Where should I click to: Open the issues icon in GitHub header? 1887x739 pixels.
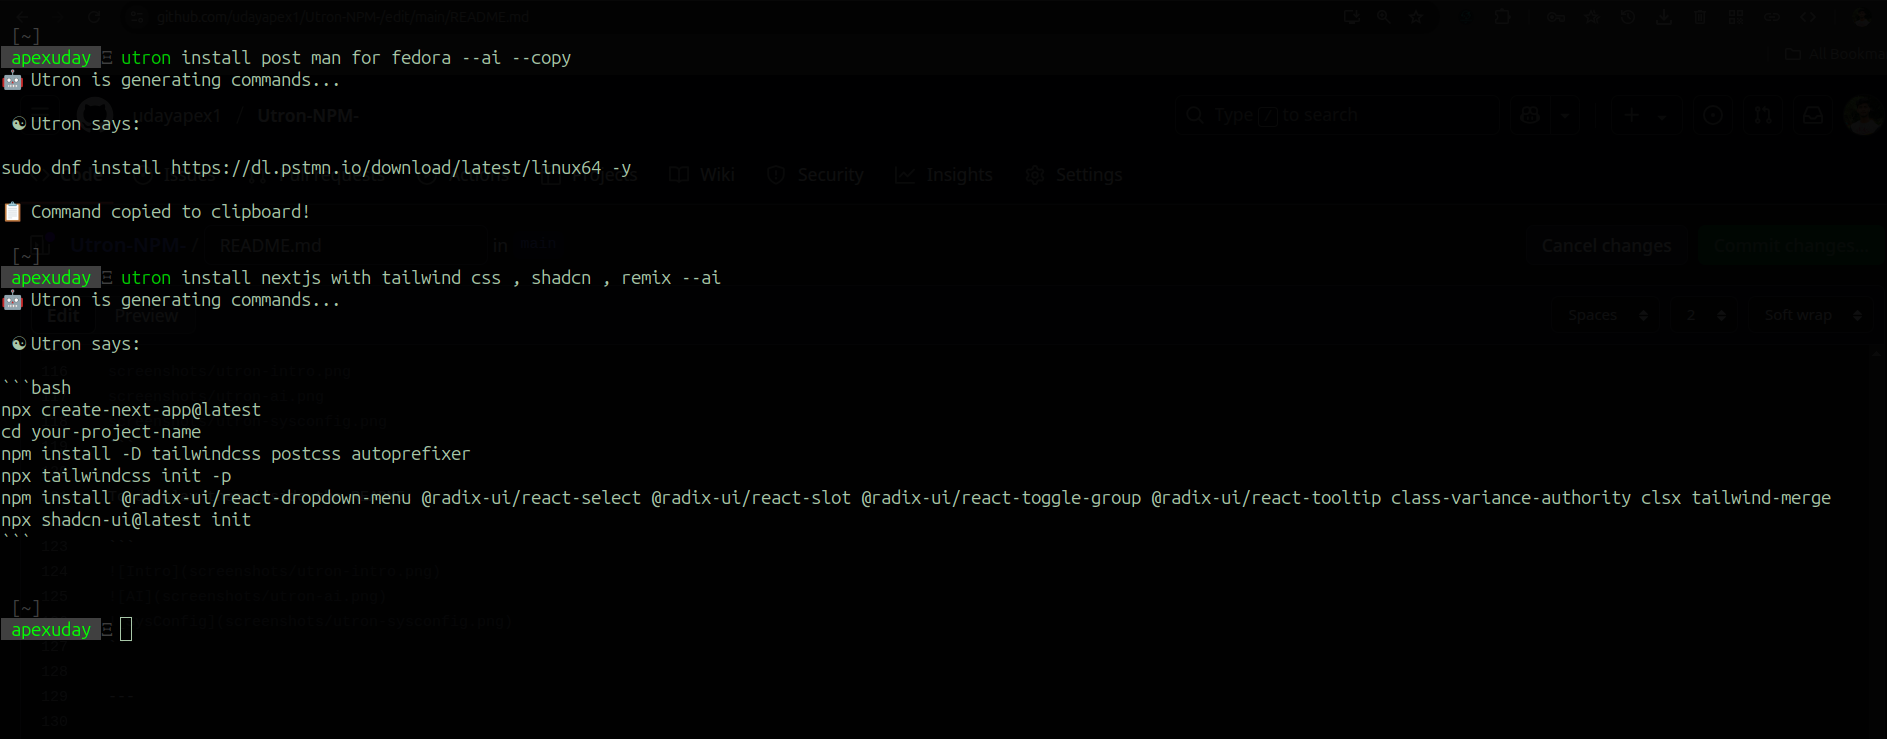point(1713,115)
